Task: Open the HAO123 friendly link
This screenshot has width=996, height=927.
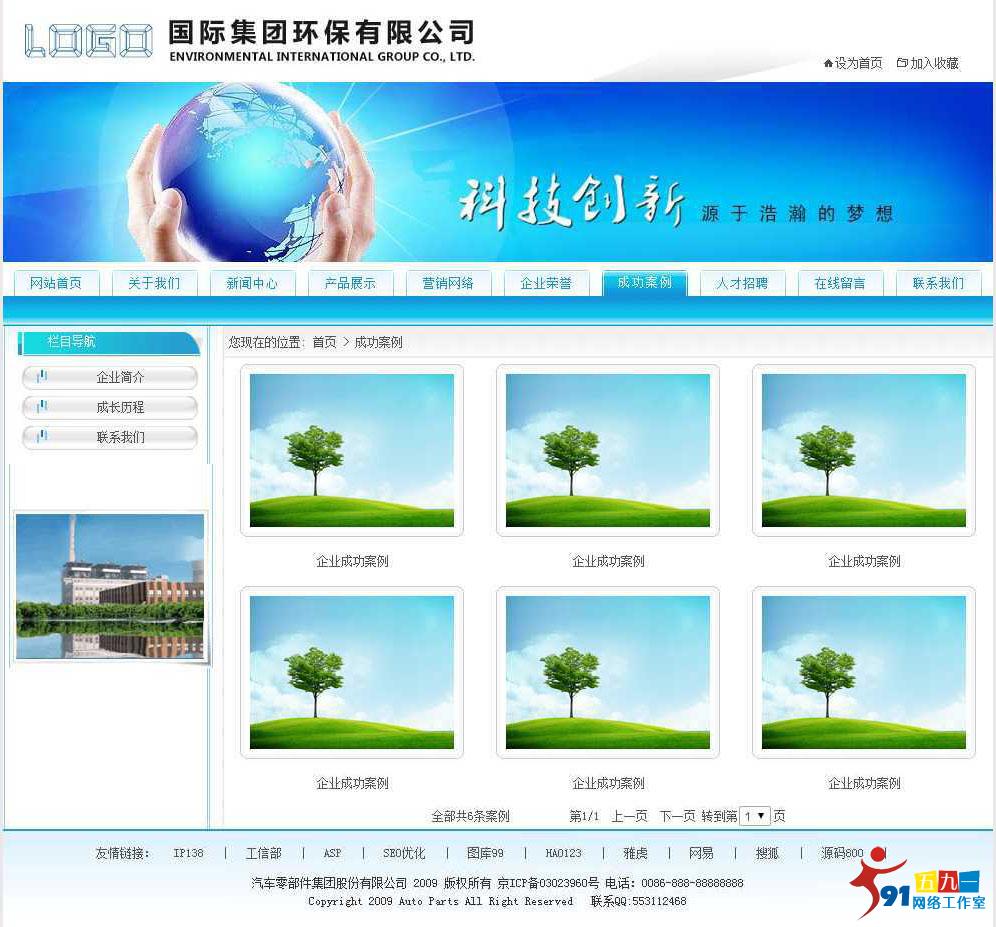Action: click(563, 854)
